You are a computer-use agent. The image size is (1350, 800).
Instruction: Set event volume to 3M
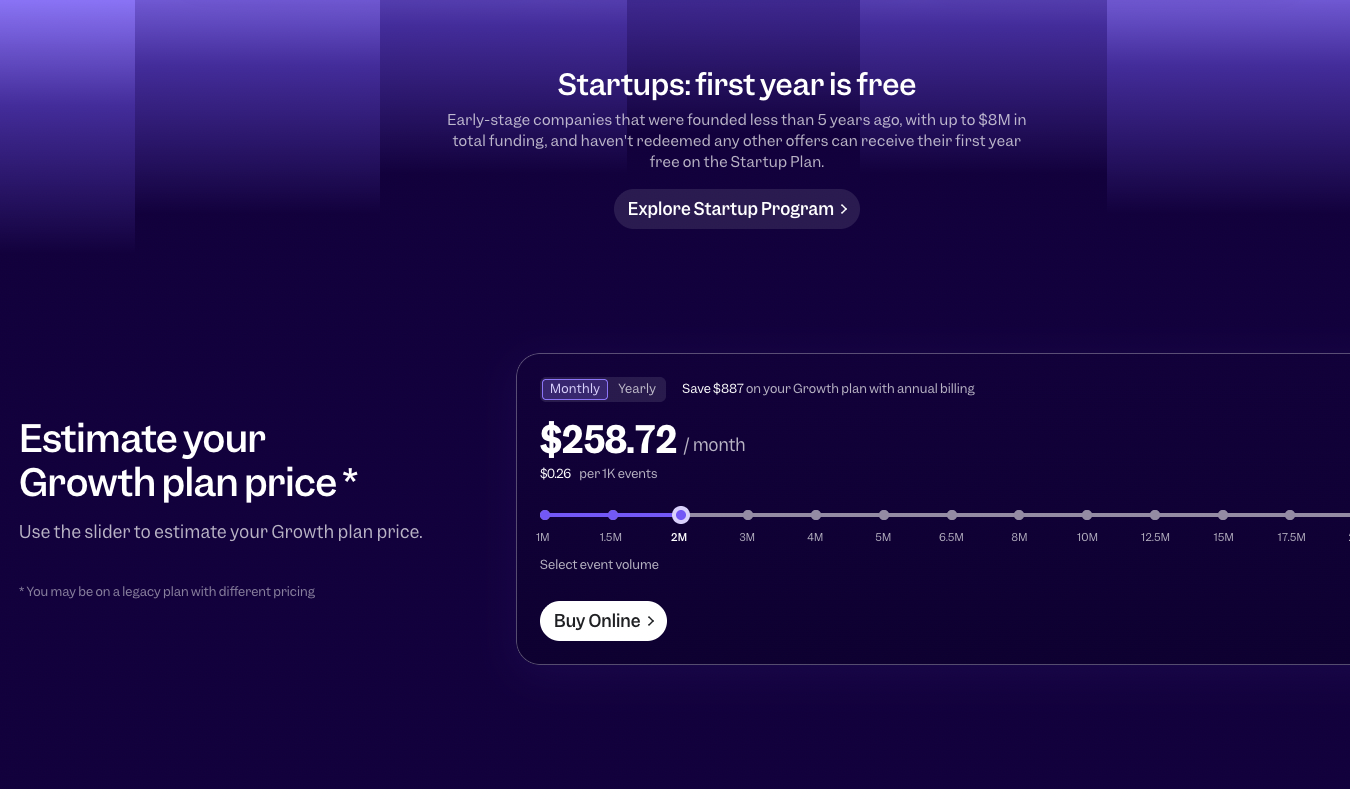coord(748,515)
